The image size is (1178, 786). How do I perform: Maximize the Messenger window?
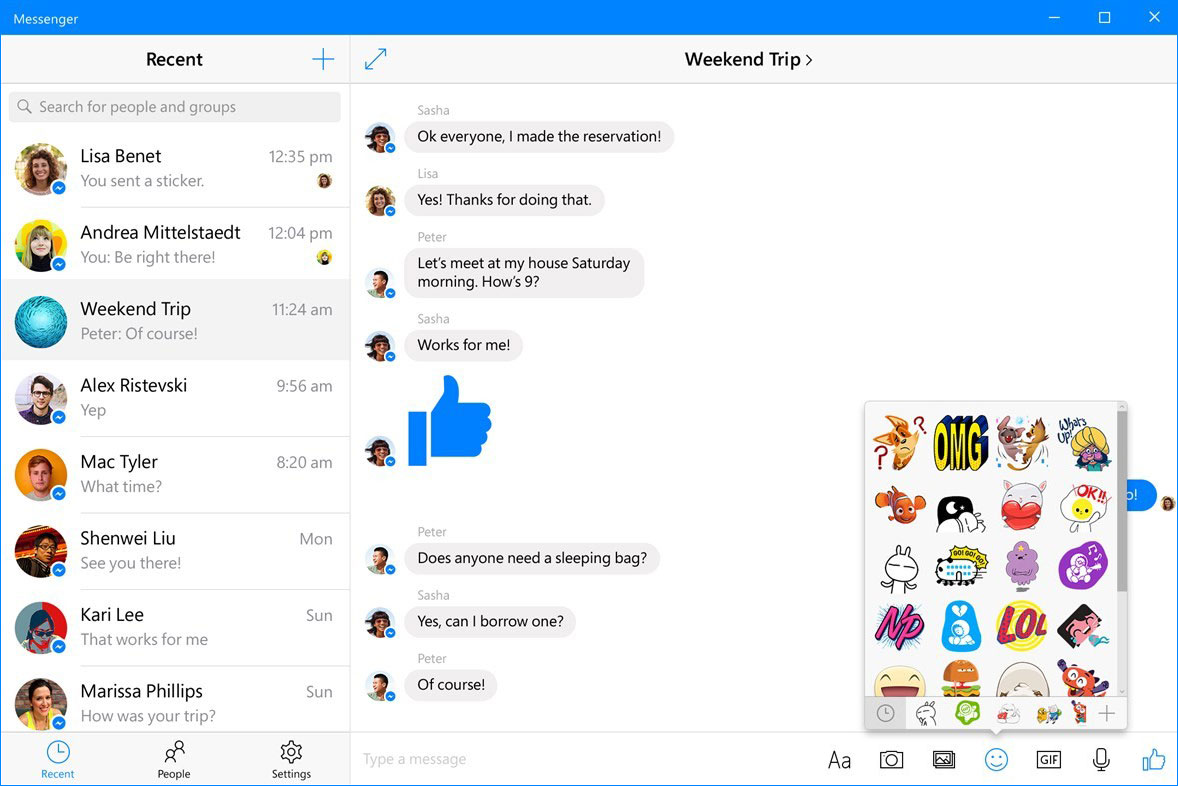coord(1104,17)
